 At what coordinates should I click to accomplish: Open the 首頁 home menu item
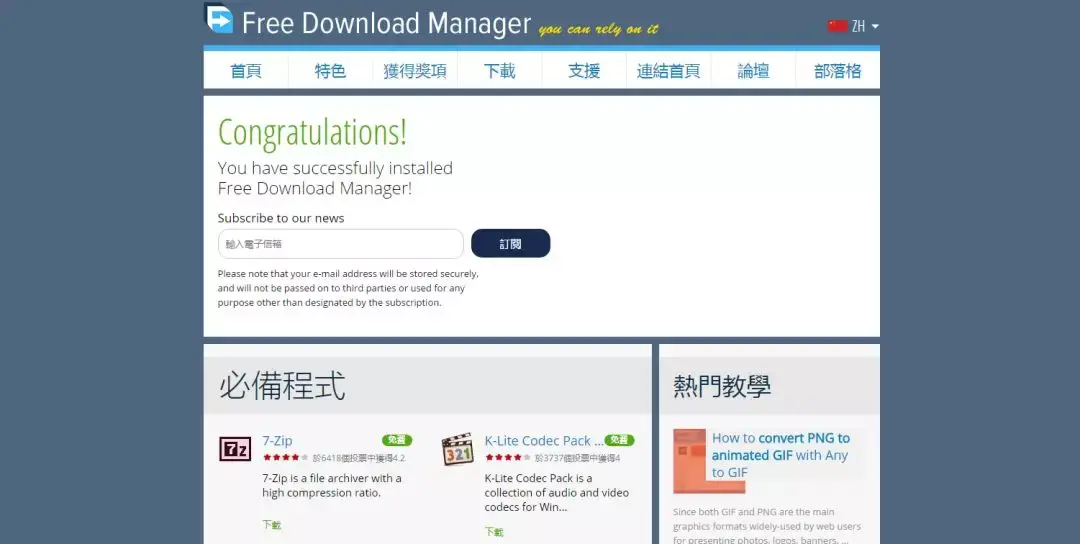(246, 71)
